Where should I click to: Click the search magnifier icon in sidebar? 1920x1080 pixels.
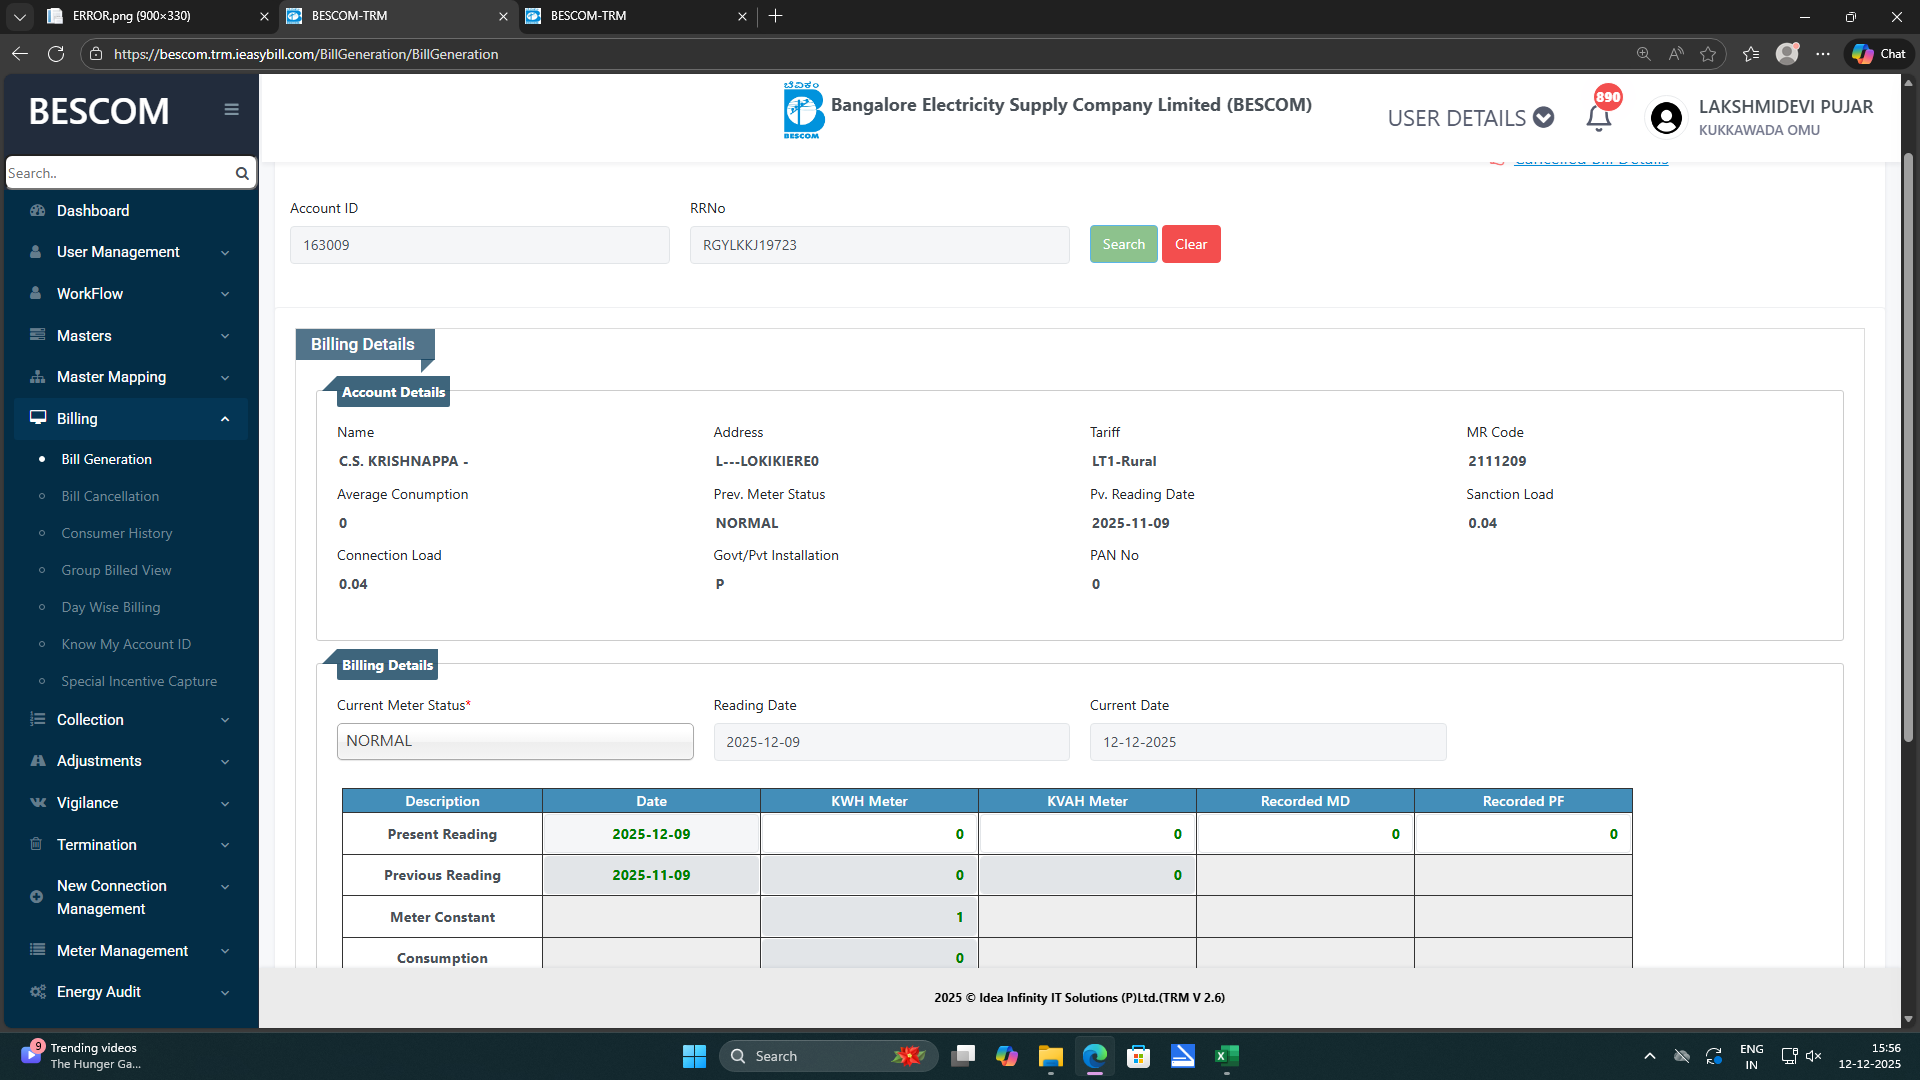(242, 173)
